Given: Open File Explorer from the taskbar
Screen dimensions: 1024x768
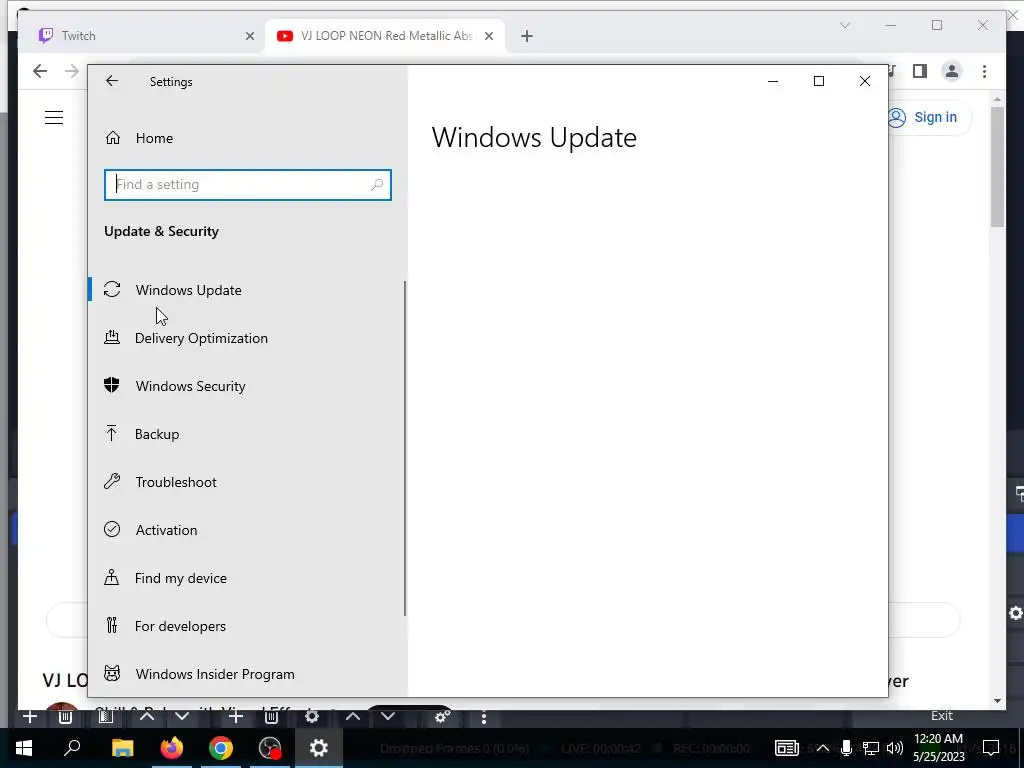Looking at the screenshot, I should 122,748.
